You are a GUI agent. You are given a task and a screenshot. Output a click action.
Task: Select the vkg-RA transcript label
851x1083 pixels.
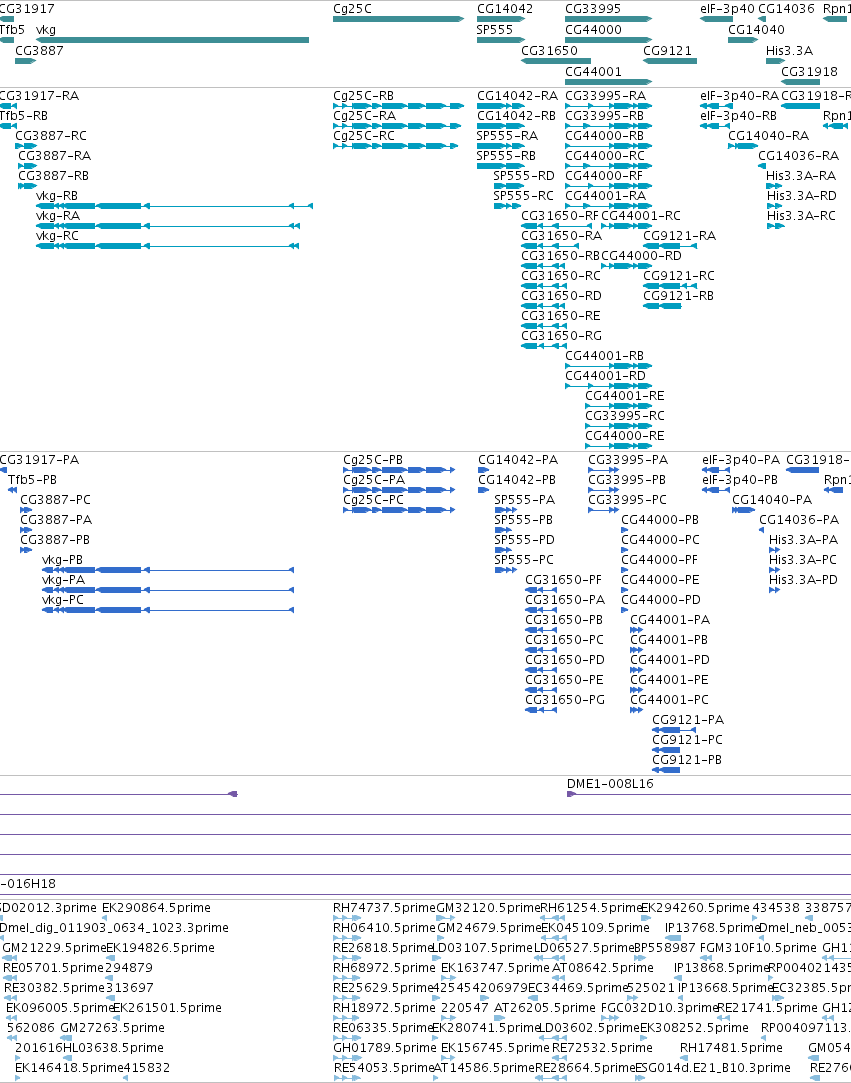coord(57,215)
